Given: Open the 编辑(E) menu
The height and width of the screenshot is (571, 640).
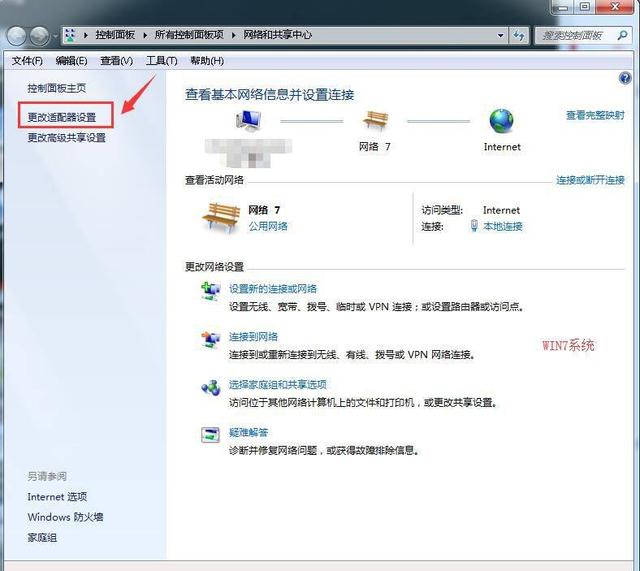Looking at the screenshot, I should tap(71, 61).
